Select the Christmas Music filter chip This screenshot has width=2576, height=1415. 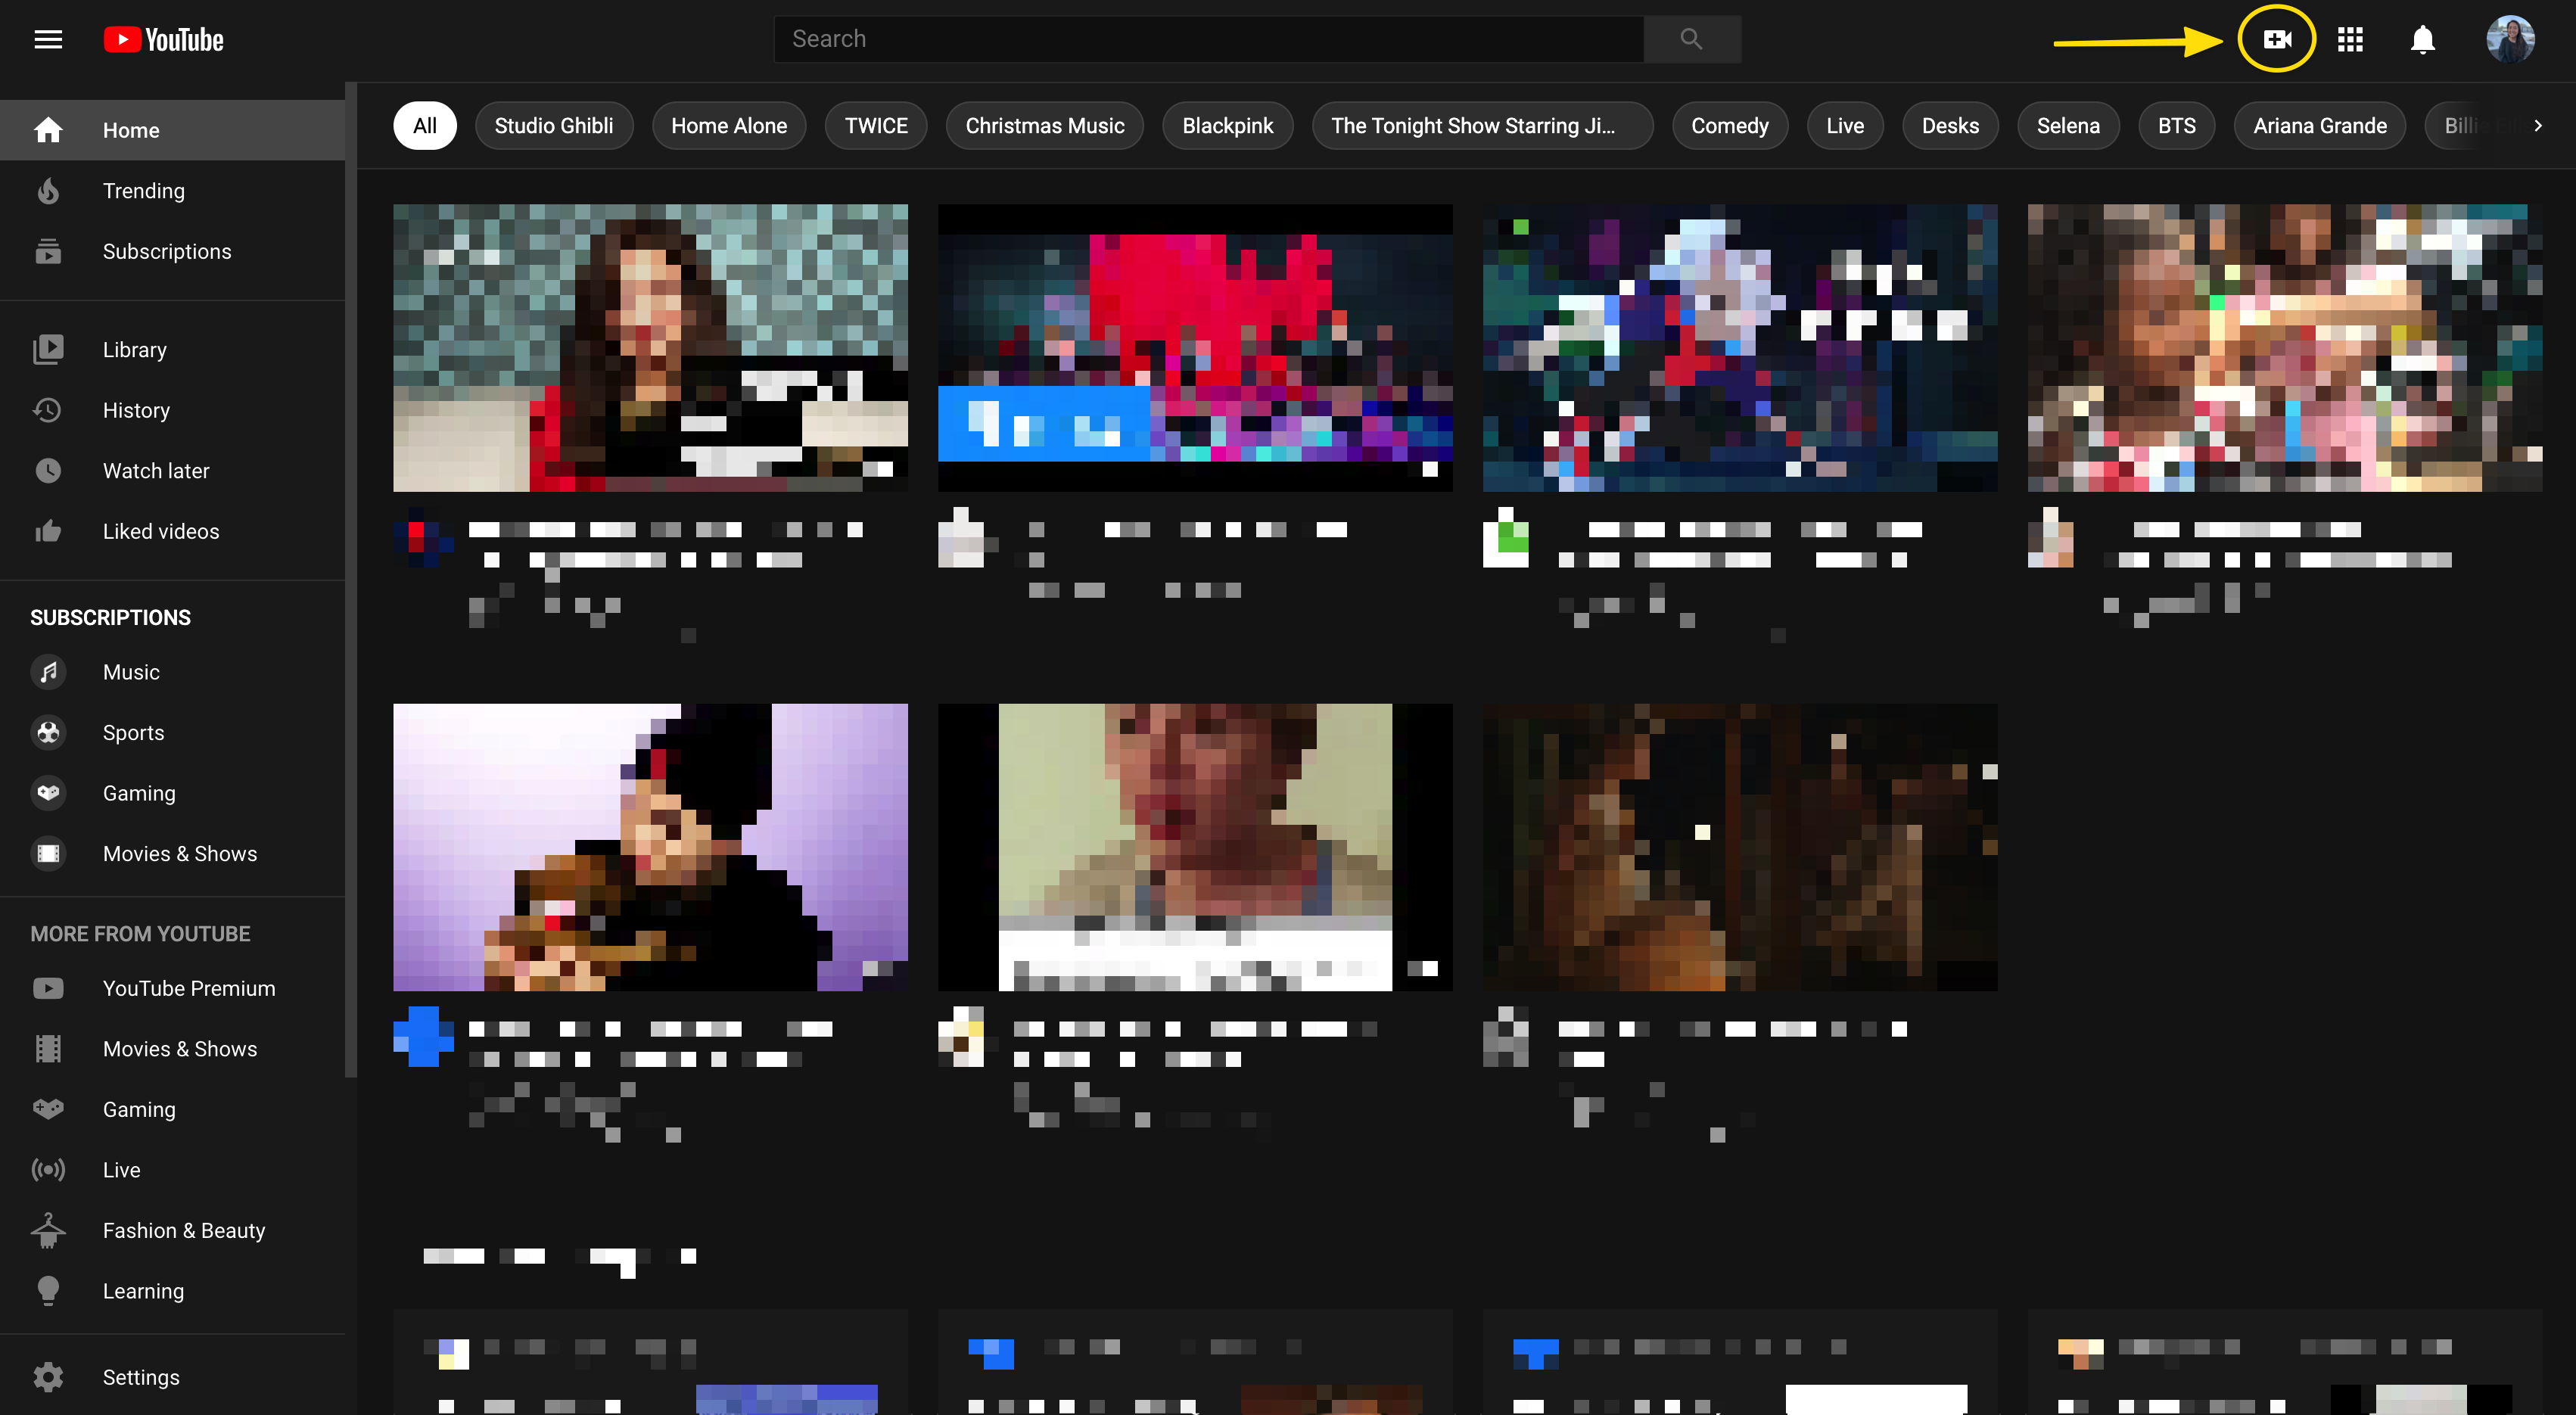(1044, 126)
